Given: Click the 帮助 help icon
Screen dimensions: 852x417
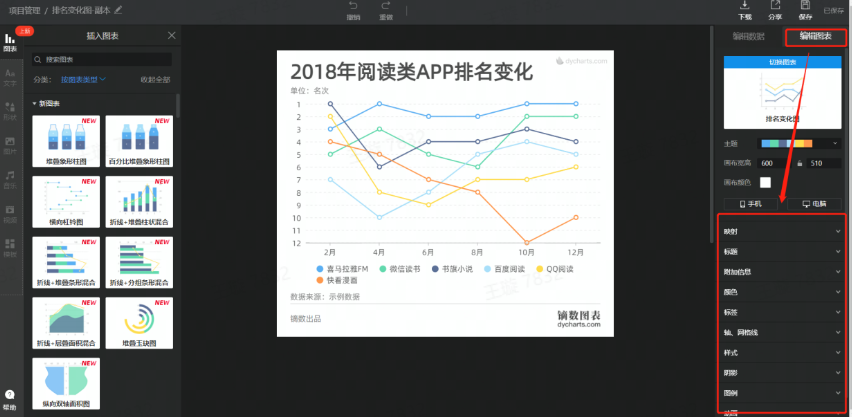Looking at the screenshot, I should tap(9, 400).
